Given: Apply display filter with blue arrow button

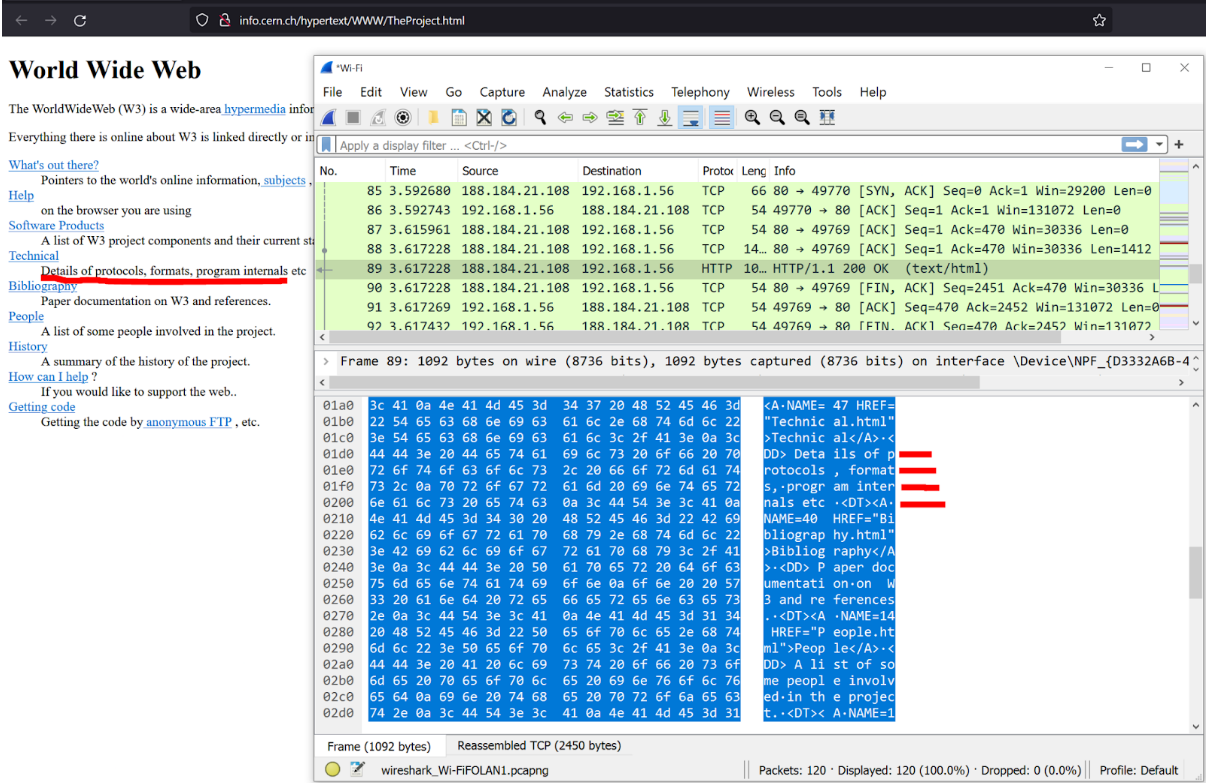Looking at the screenshot, I should (1134, 145).
